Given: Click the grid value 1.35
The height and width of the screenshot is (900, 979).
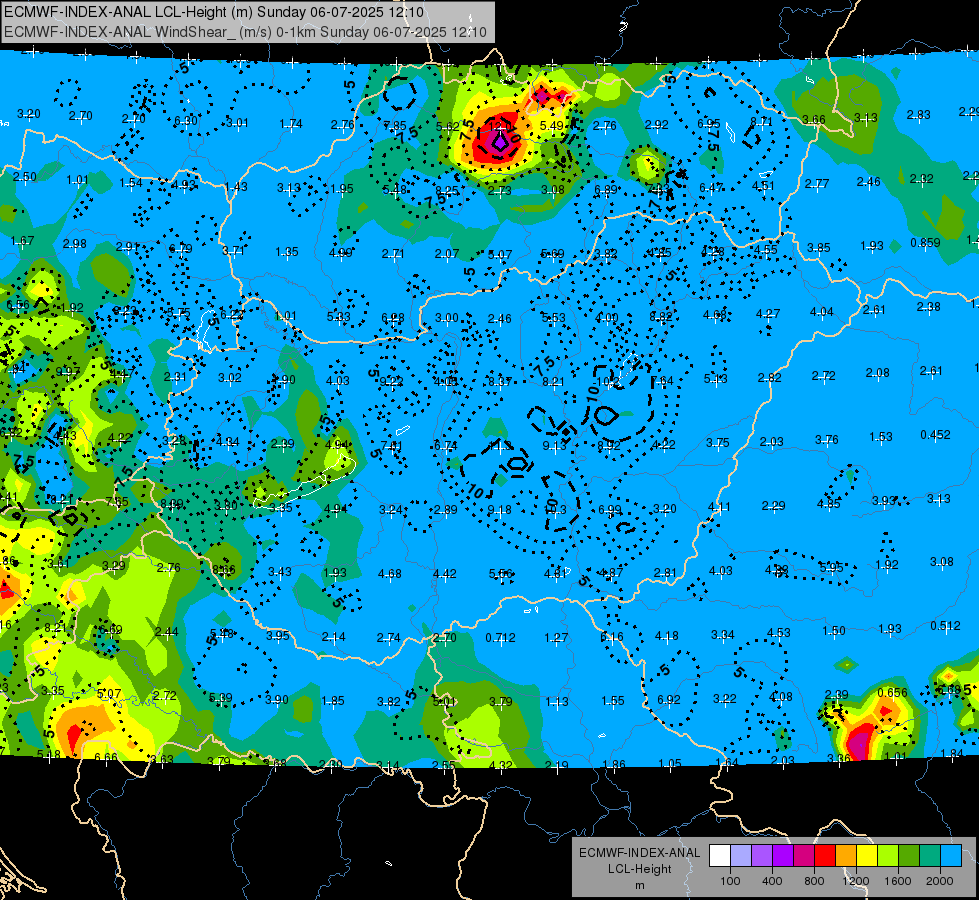Looking at the screenshot, I should 287,252.
